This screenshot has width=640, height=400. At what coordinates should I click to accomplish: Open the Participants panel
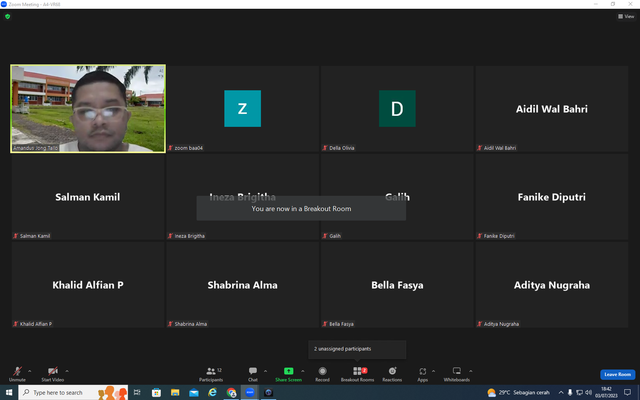[211, 374]
